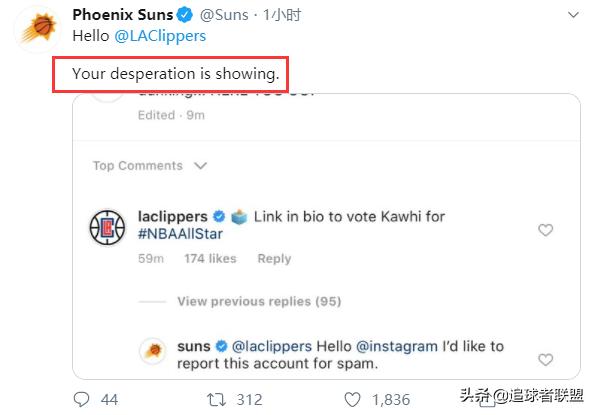Retweet using the retweet arrows icon
This screenshot has height=415, width=596.
pos(216,400)
